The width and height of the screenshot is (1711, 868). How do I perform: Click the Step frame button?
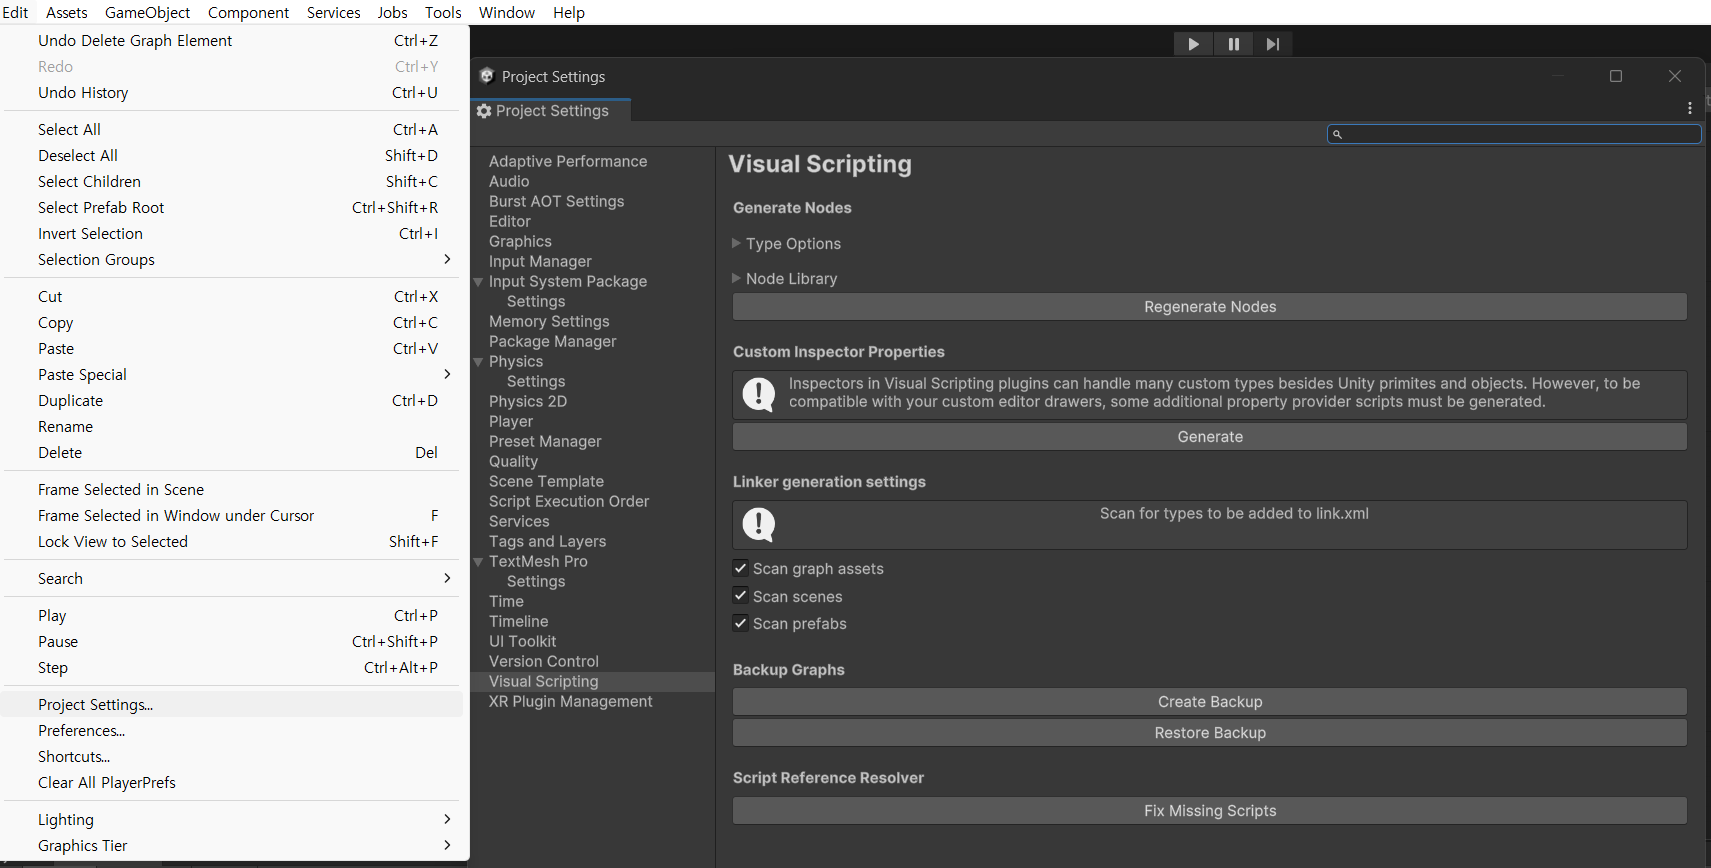pyautogui.click(x=1272, y=44)
